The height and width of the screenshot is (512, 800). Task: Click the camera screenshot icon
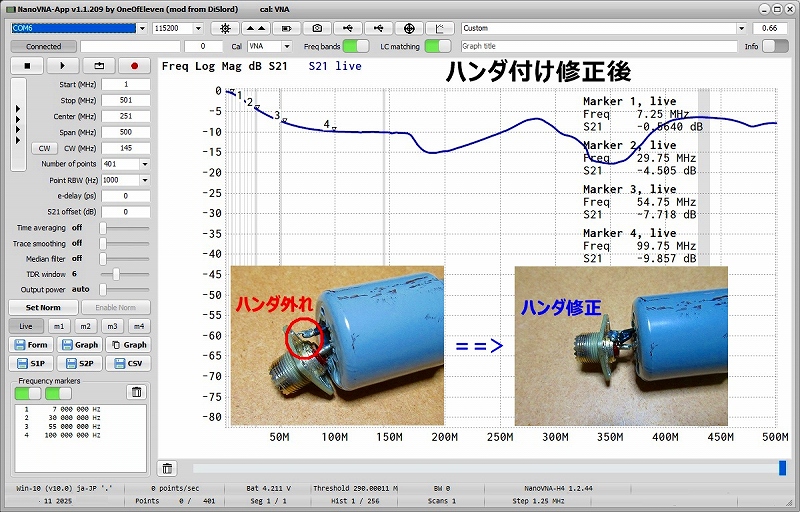318,28
